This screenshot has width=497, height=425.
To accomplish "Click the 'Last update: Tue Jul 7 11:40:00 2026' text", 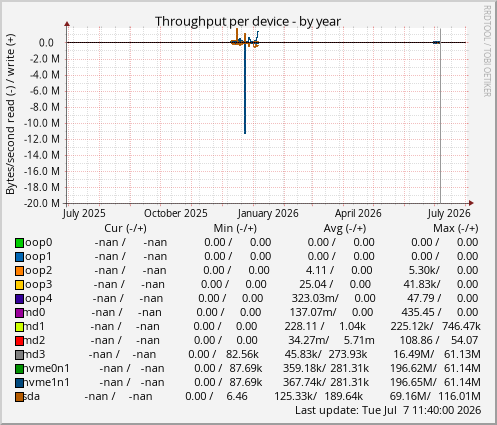I will pyautogui.click(x=388, y=410).
